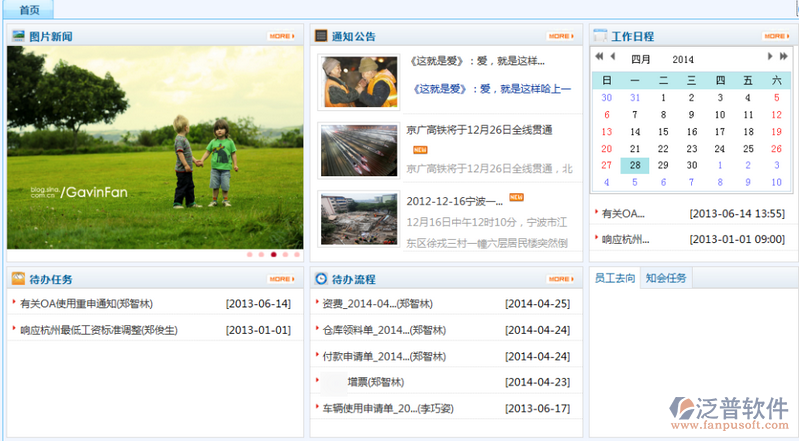
Task: Switch to the 知会任务 tab
Action: point(666,278)
